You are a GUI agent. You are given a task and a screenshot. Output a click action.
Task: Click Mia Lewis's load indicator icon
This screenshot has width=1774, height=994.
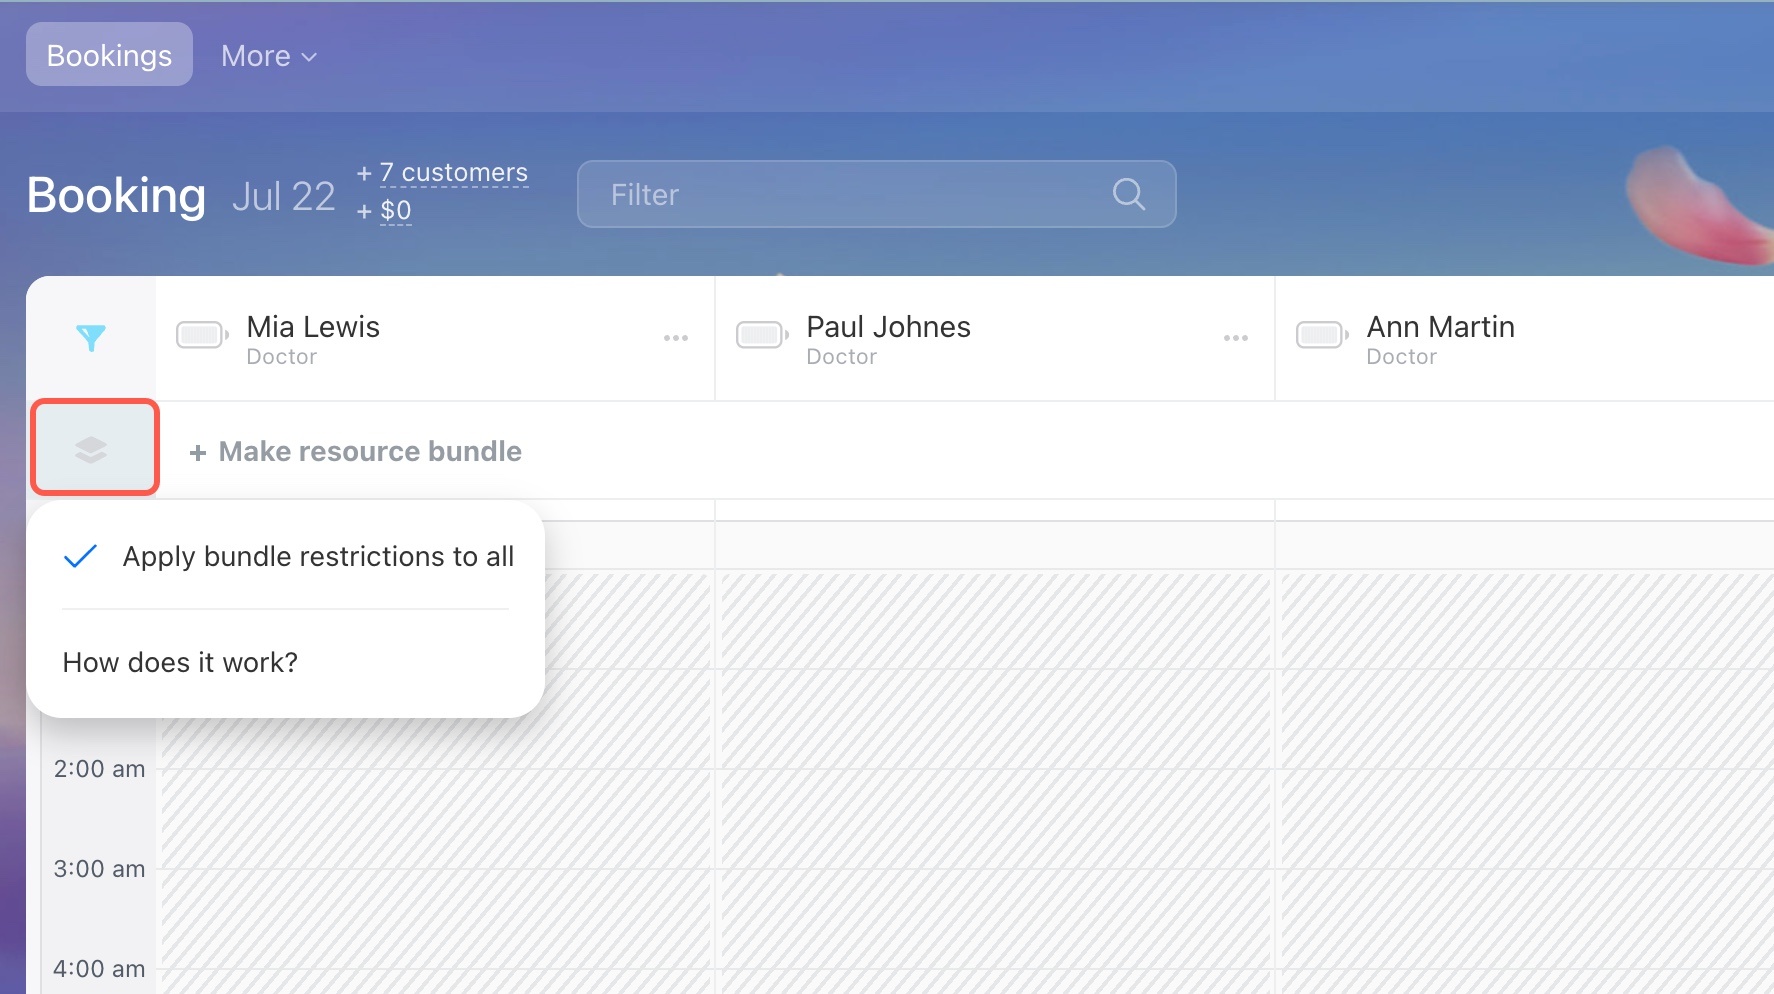(x=201, y=335)
